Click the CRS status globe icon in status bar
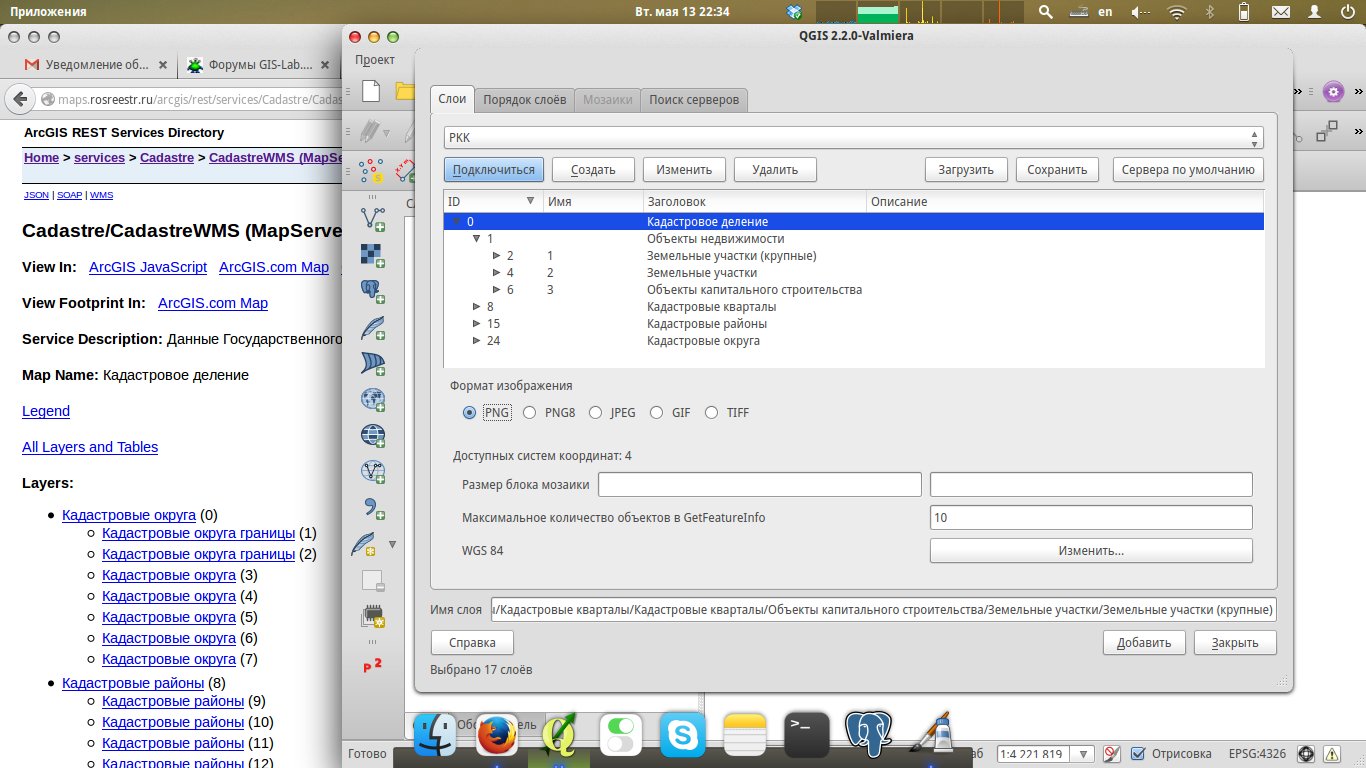 [x=1305, y=754]
